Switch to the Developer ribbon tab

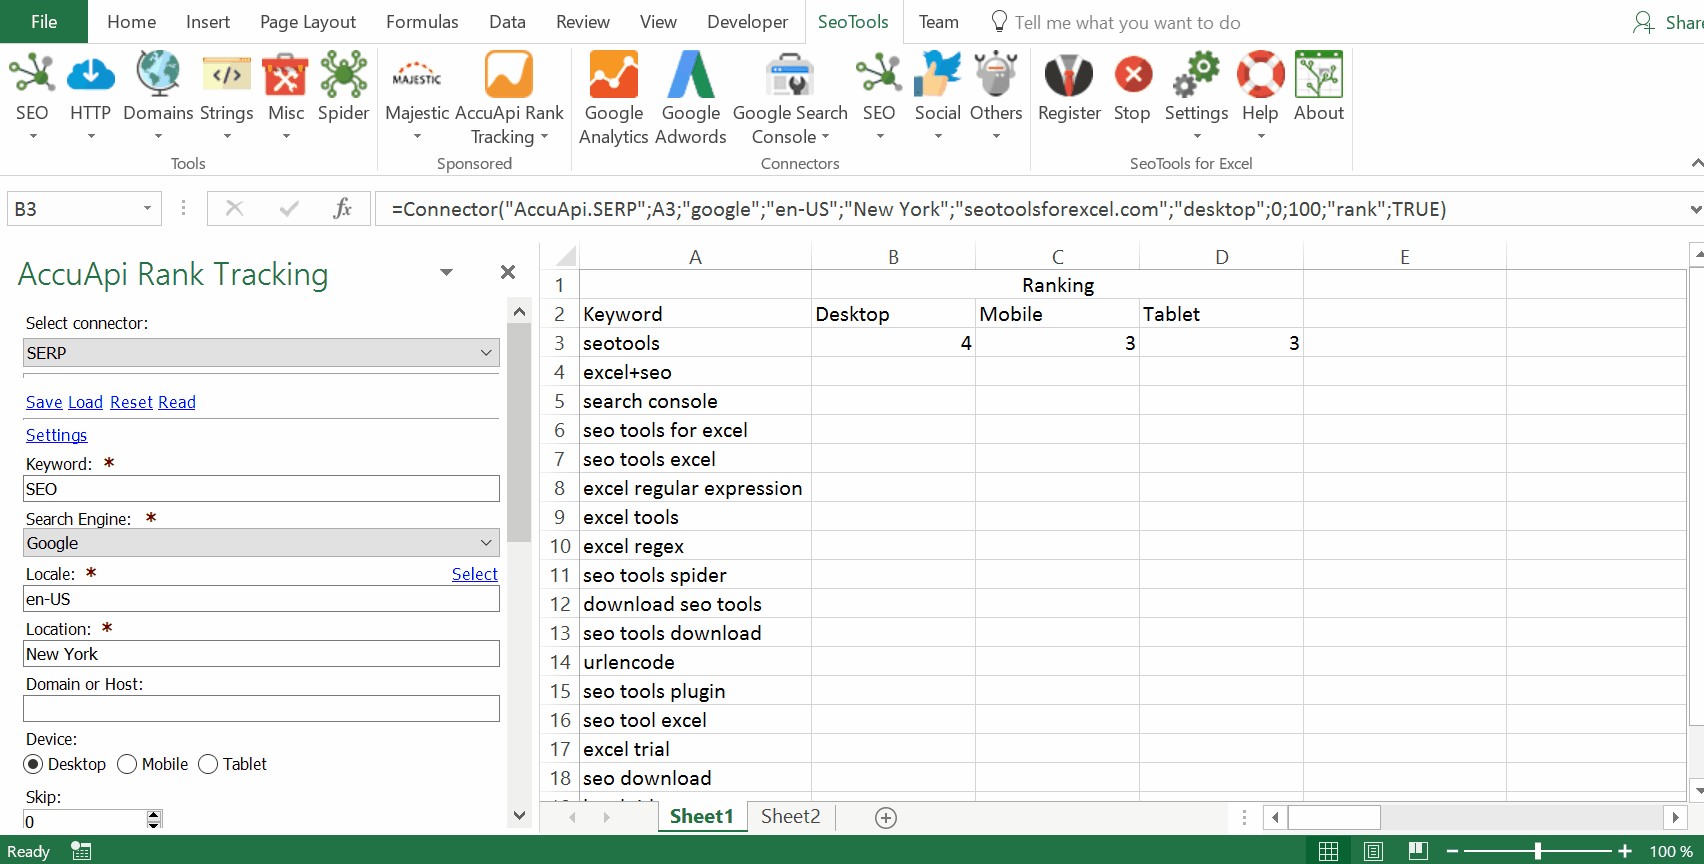[x=747, y=22]
